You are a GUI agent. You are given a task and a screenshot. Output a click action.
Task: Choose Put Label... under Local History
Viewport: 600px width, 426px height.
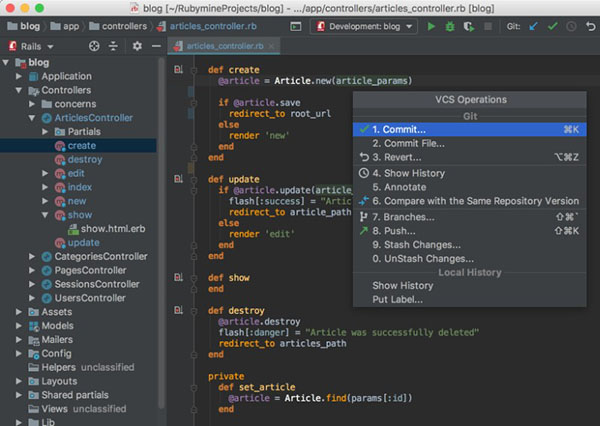coord(470,299)
